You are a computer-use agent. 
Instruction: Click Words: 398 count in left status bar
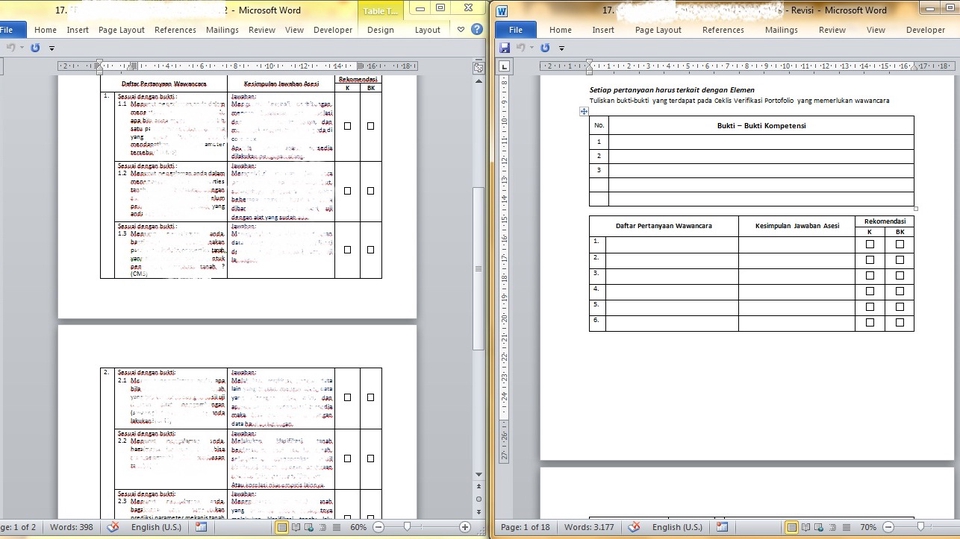click(x=72, y=527)
